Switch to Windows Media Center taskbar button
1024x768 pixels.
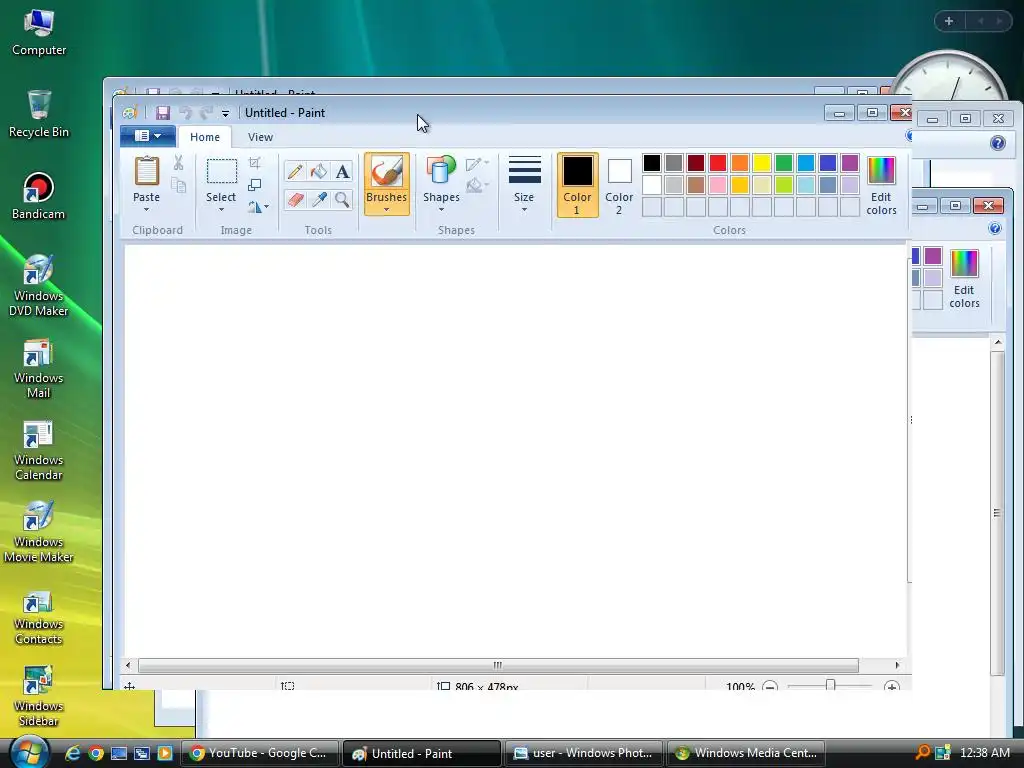(746, 753)
